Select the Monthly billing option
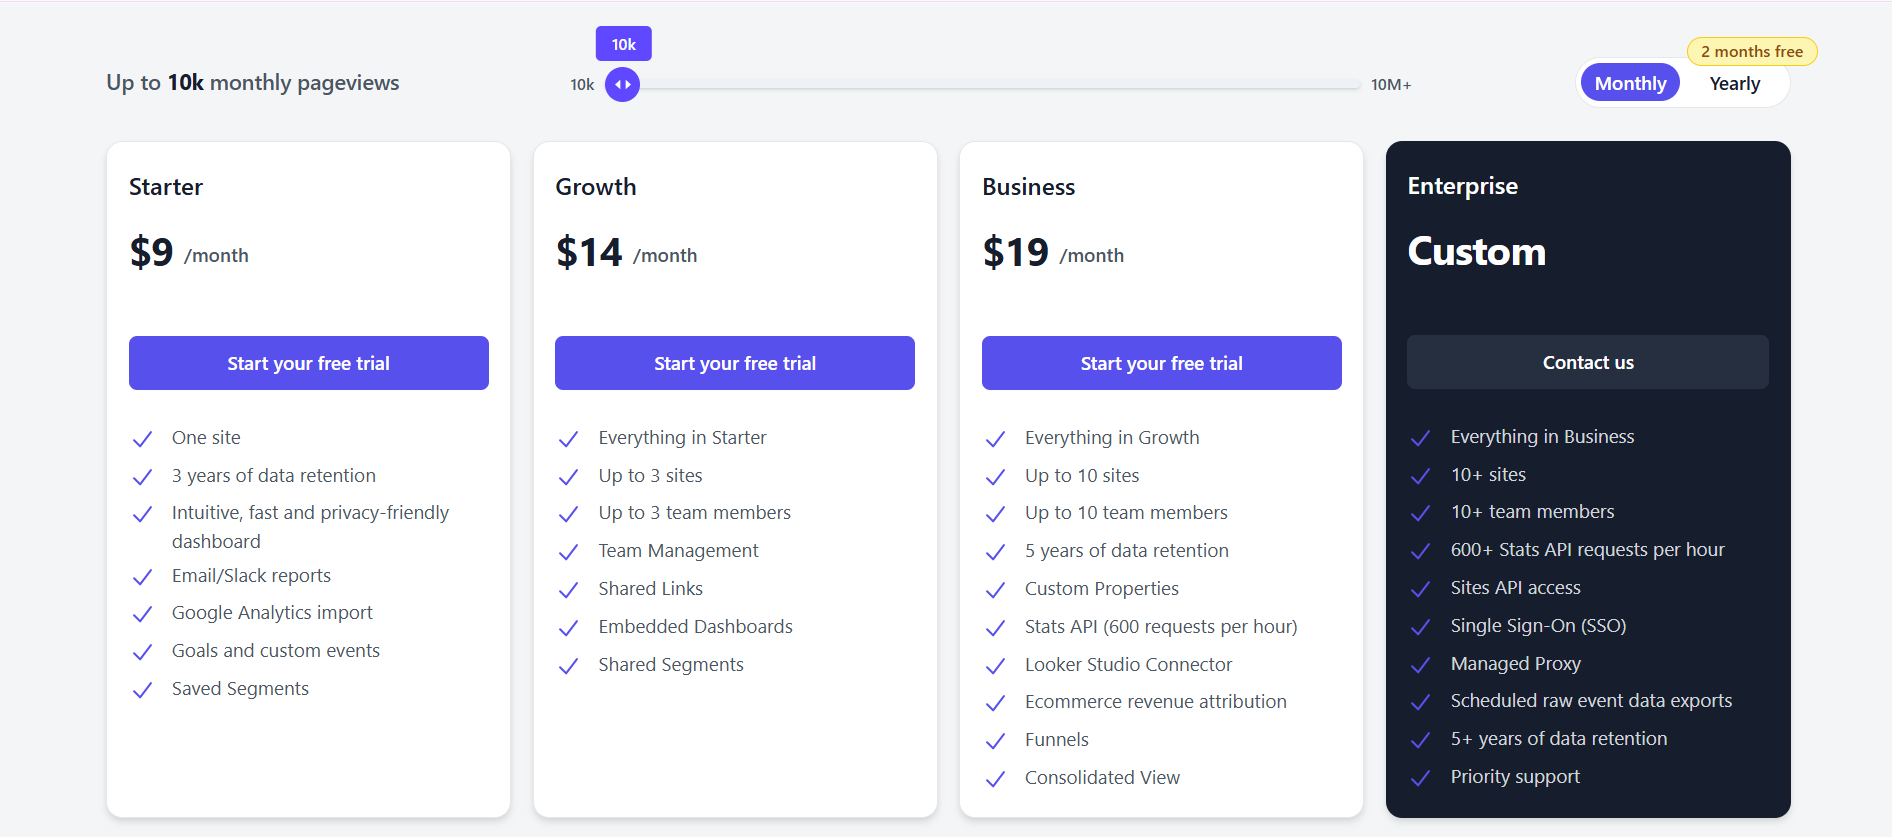Viewport: 1892px width, 837px height. pos(1630,83)
